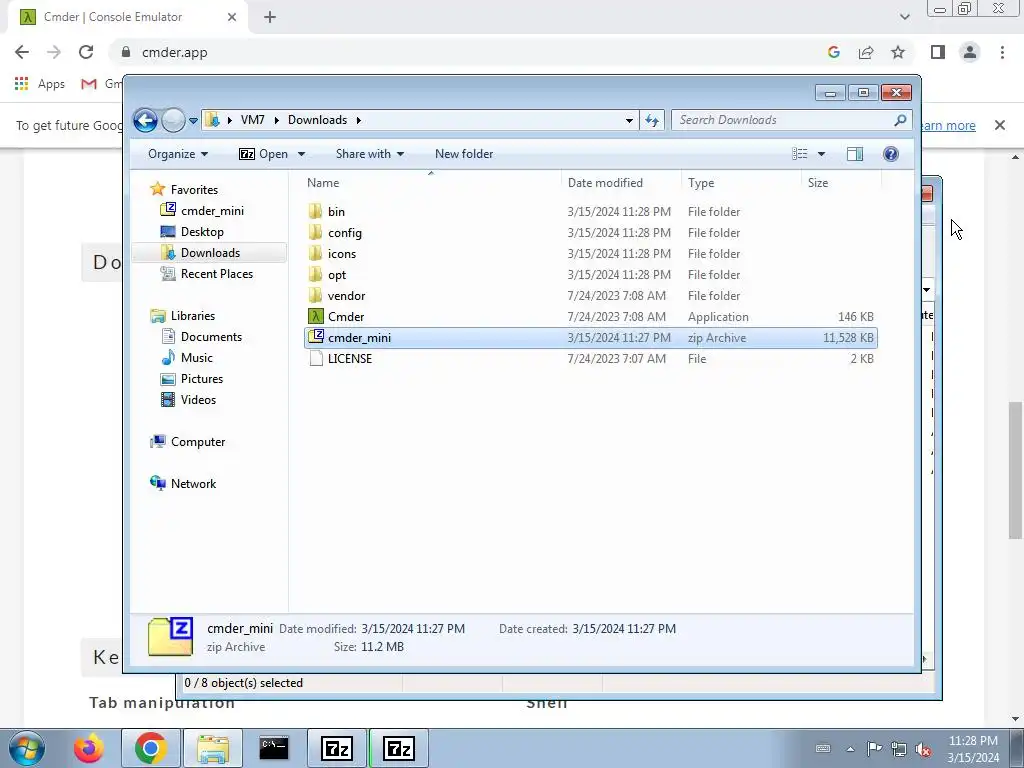This screenshot has height=768, width=1024.
Task: Toggle the preview pane icon
Action: point(855,154)
